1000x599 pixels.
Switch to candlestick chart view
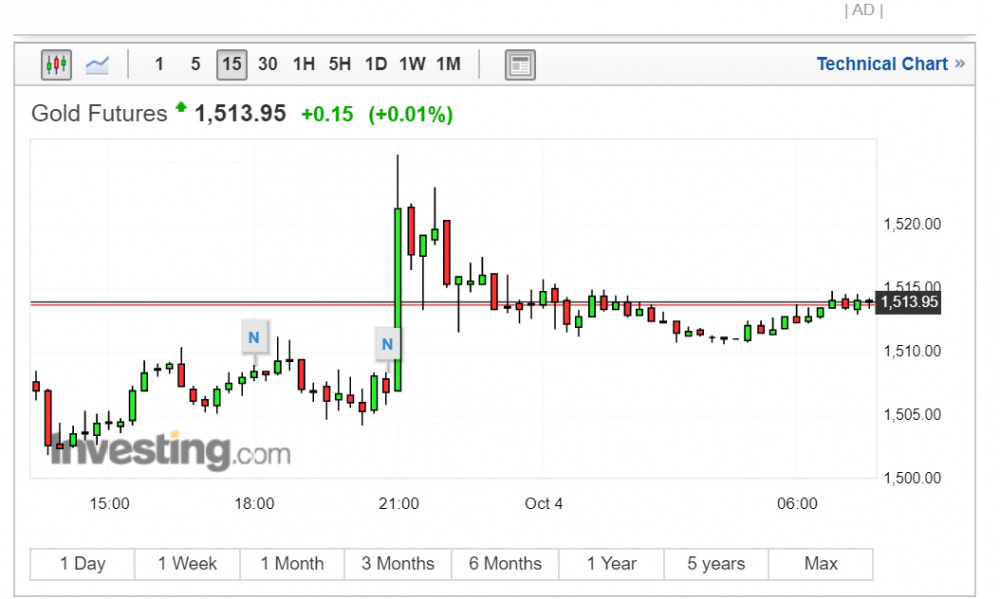56,64
